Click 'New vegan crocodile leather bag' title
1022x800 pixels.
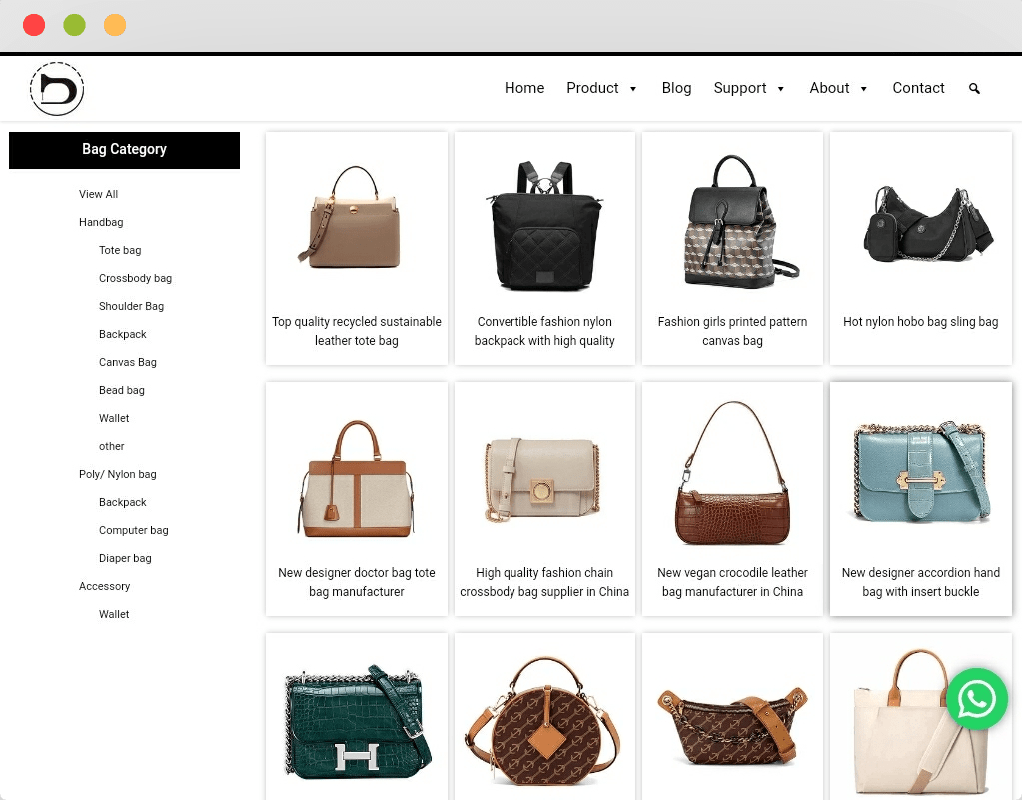pos(732,582)
